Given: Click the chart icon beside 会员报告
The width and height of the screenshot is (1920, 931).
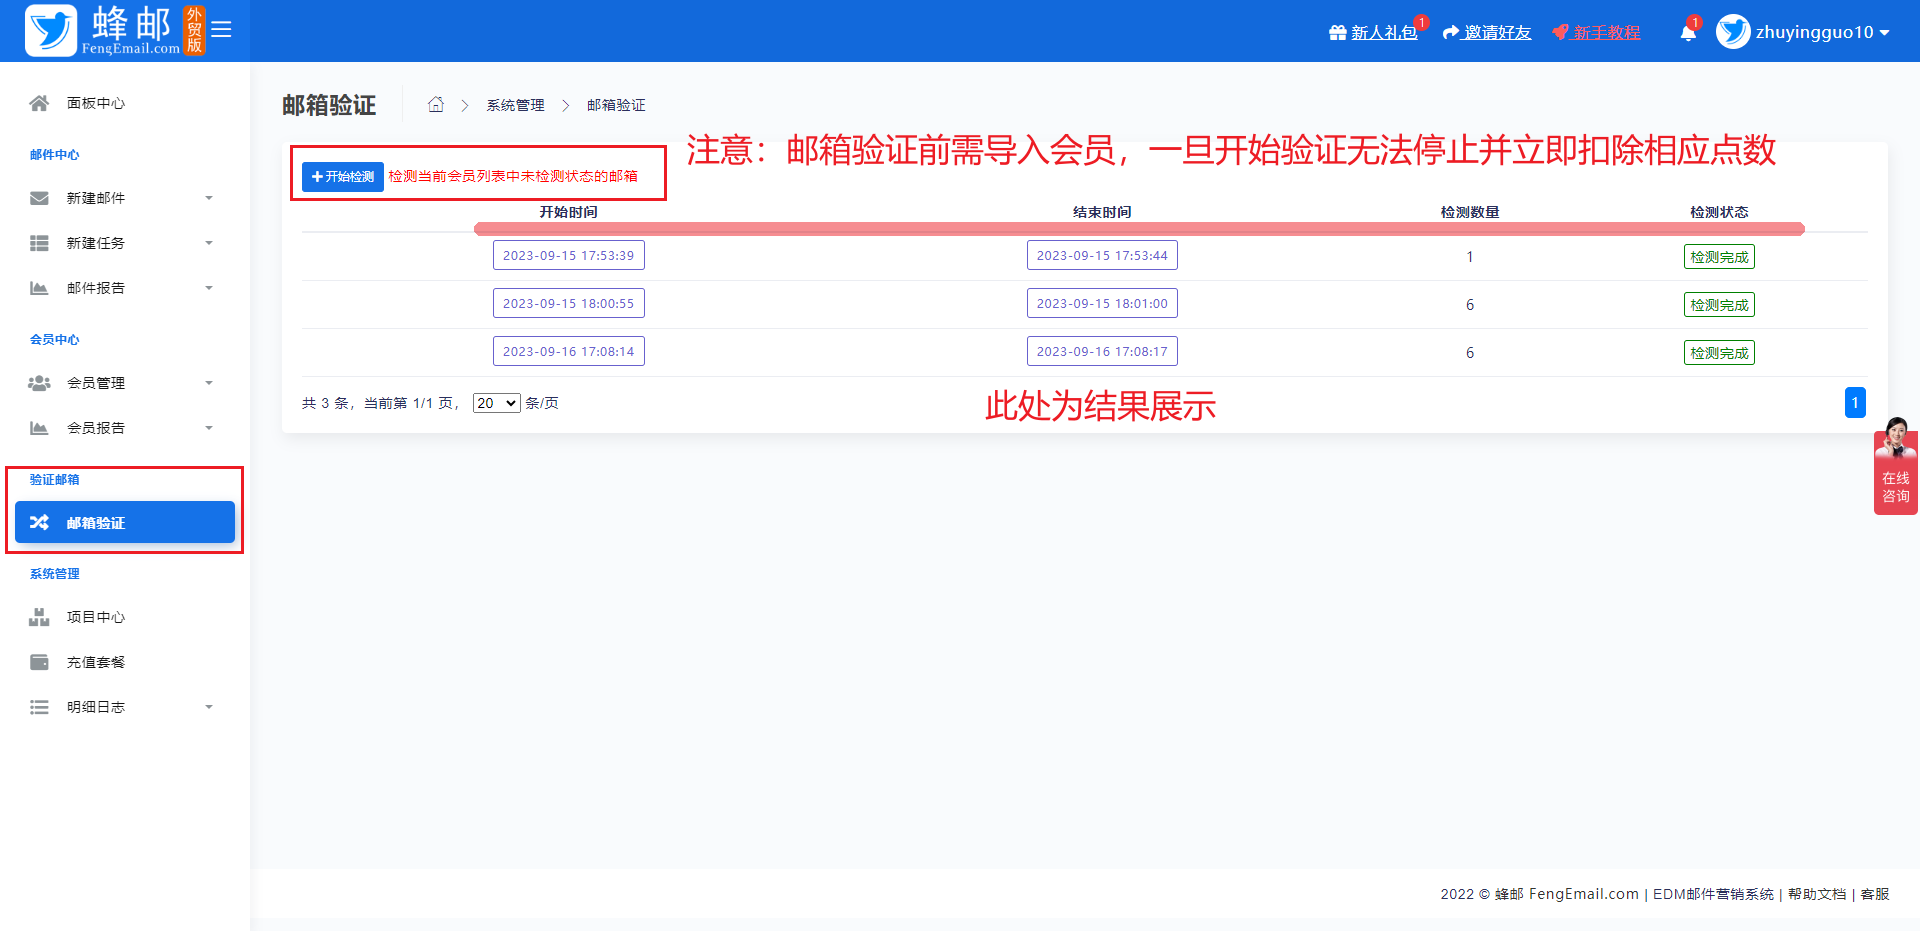Looking at the screenshot, I should coord(39,428).
